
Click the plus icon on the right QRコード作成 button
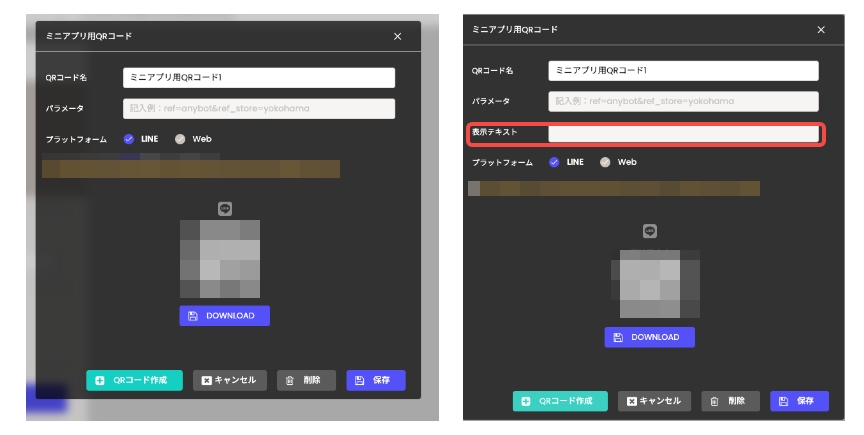526,401
